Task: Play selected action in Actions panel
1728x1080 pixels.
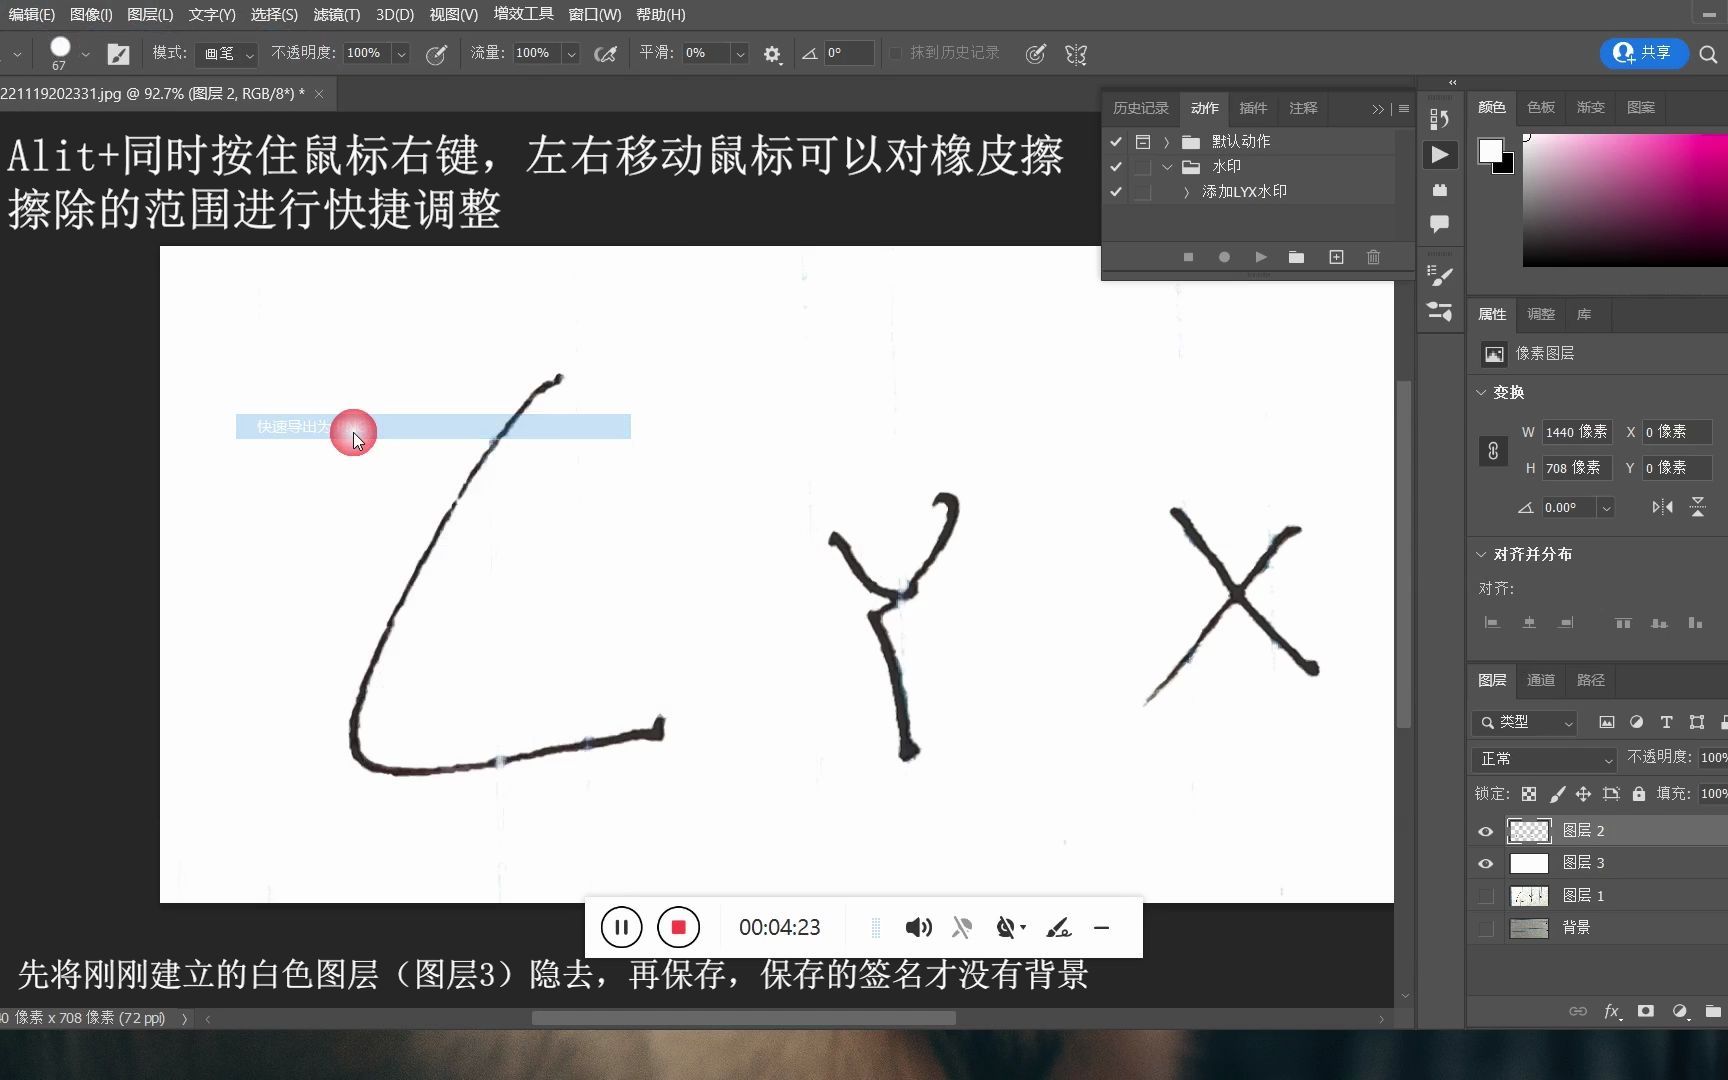Action: (1261, 257)
